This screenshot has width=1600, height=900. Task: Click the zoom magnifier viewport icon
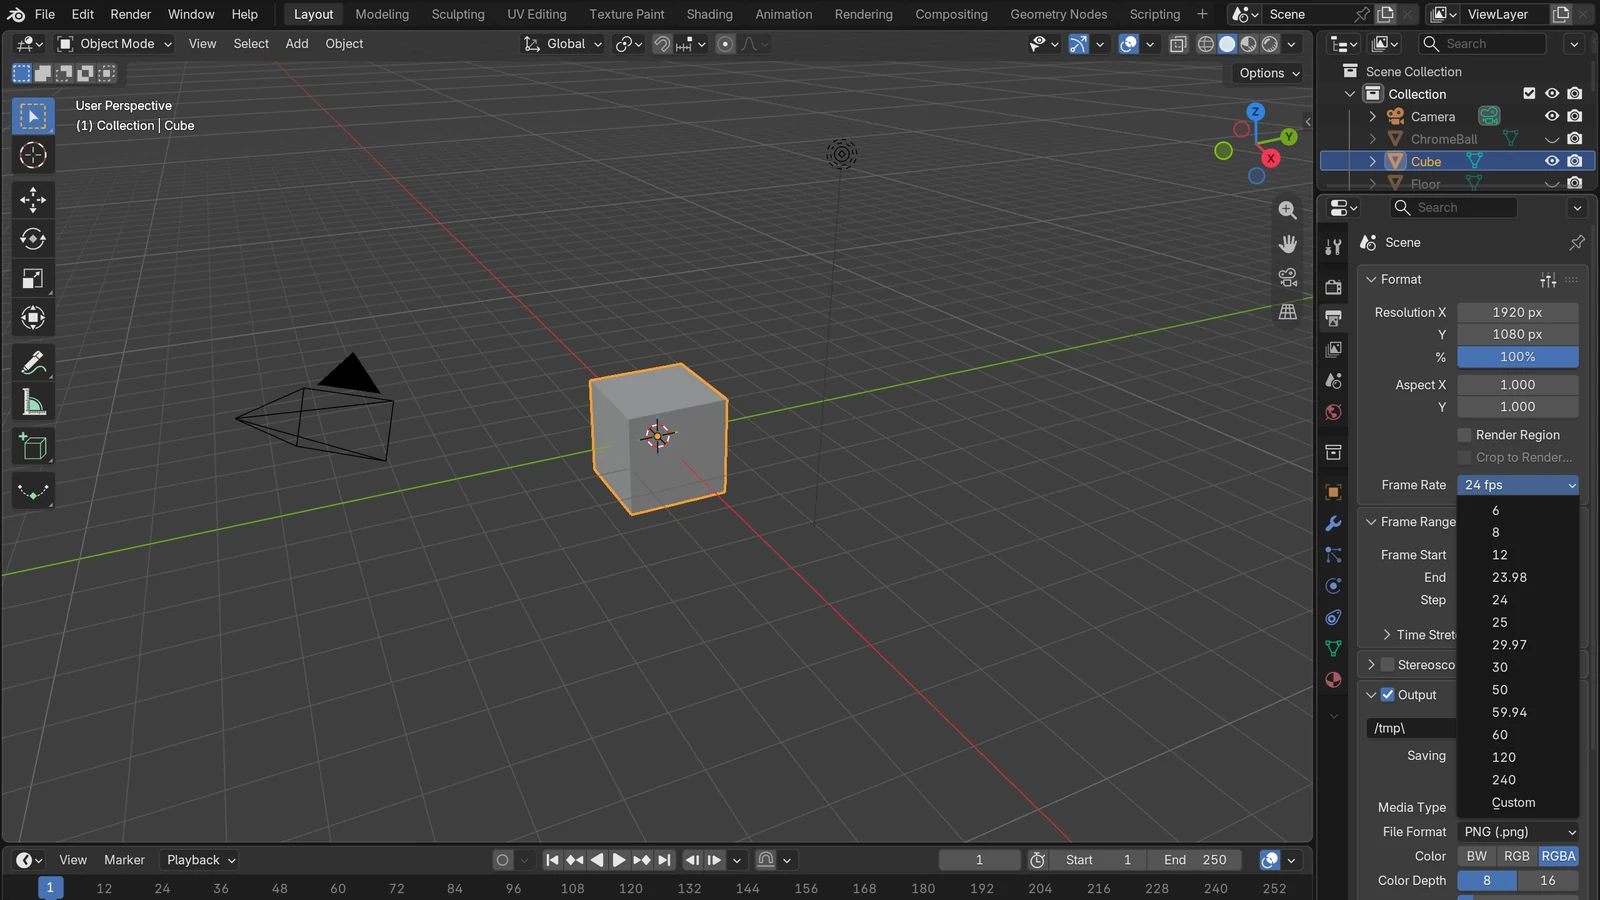click(x=1288, y=210)
